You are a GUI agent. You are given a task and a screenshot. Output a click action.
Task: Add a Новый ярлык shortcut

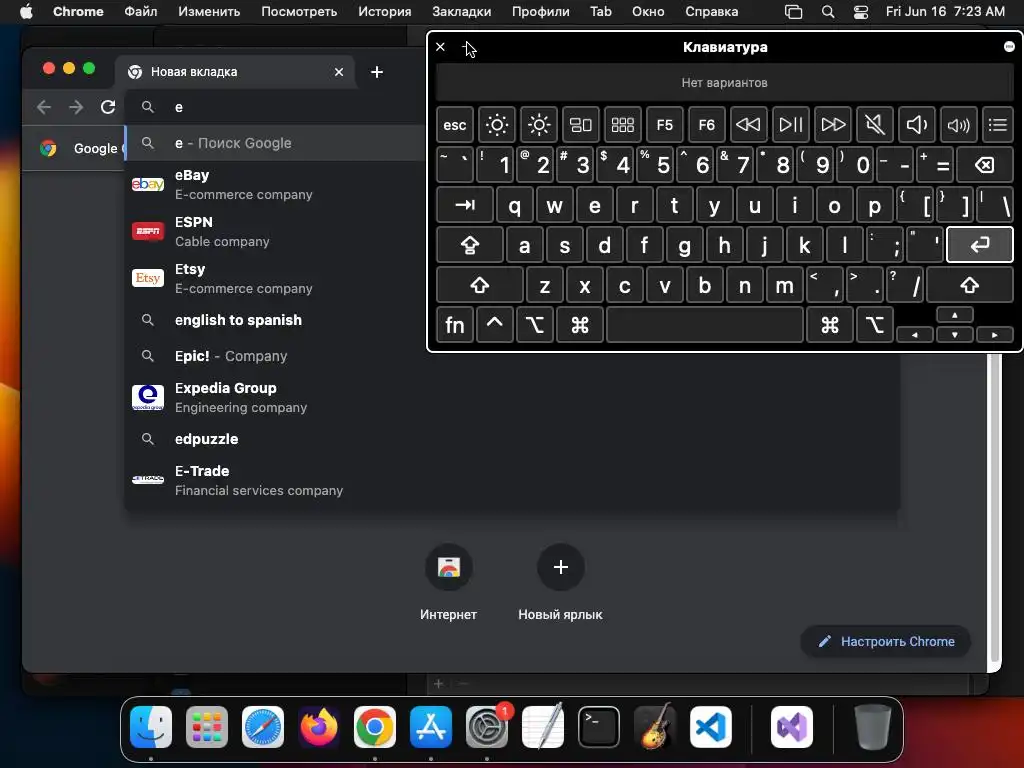pos(560,581)
